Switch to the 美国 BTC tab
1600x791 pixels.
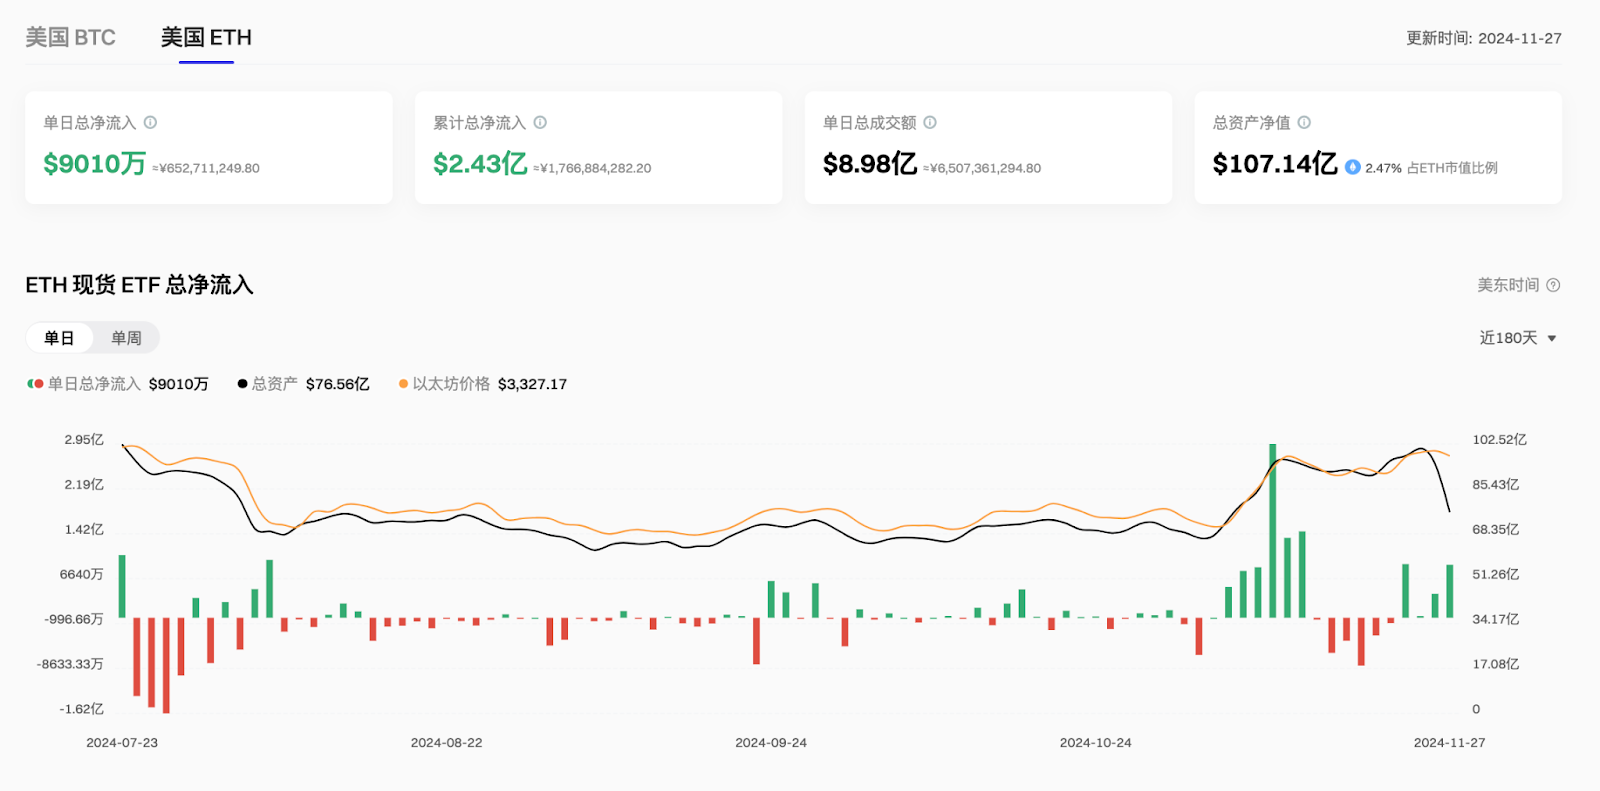click(70, 38)
